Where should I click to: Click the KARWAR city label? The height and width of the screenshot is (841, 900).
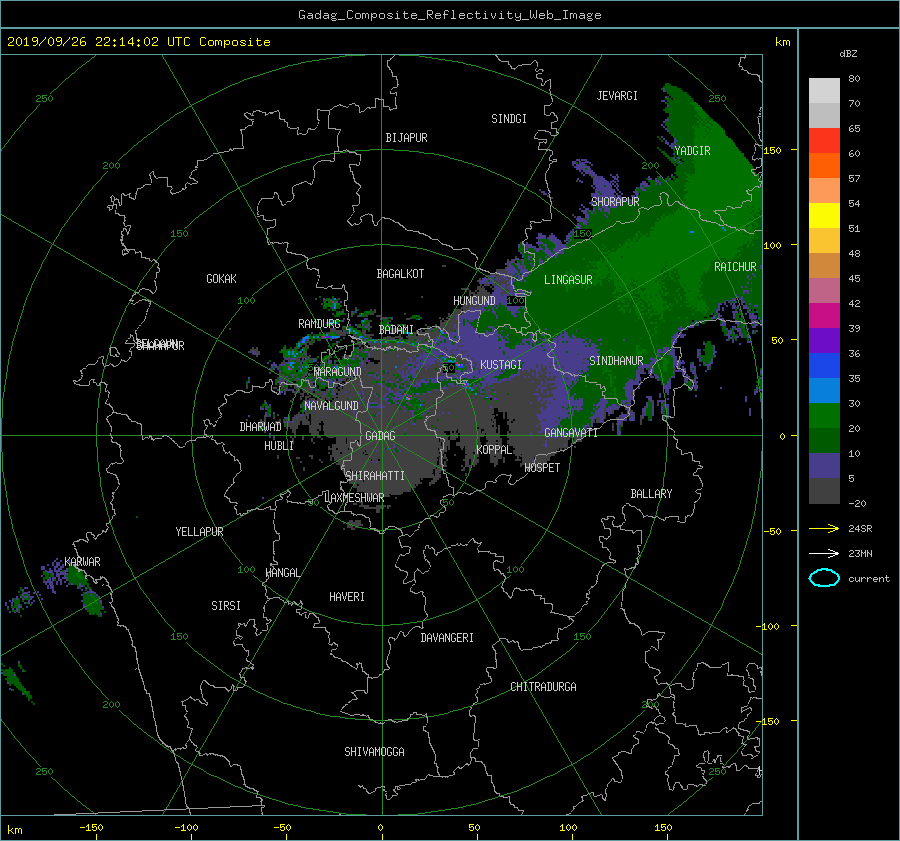pyautogui.click(x=82, y=561)
